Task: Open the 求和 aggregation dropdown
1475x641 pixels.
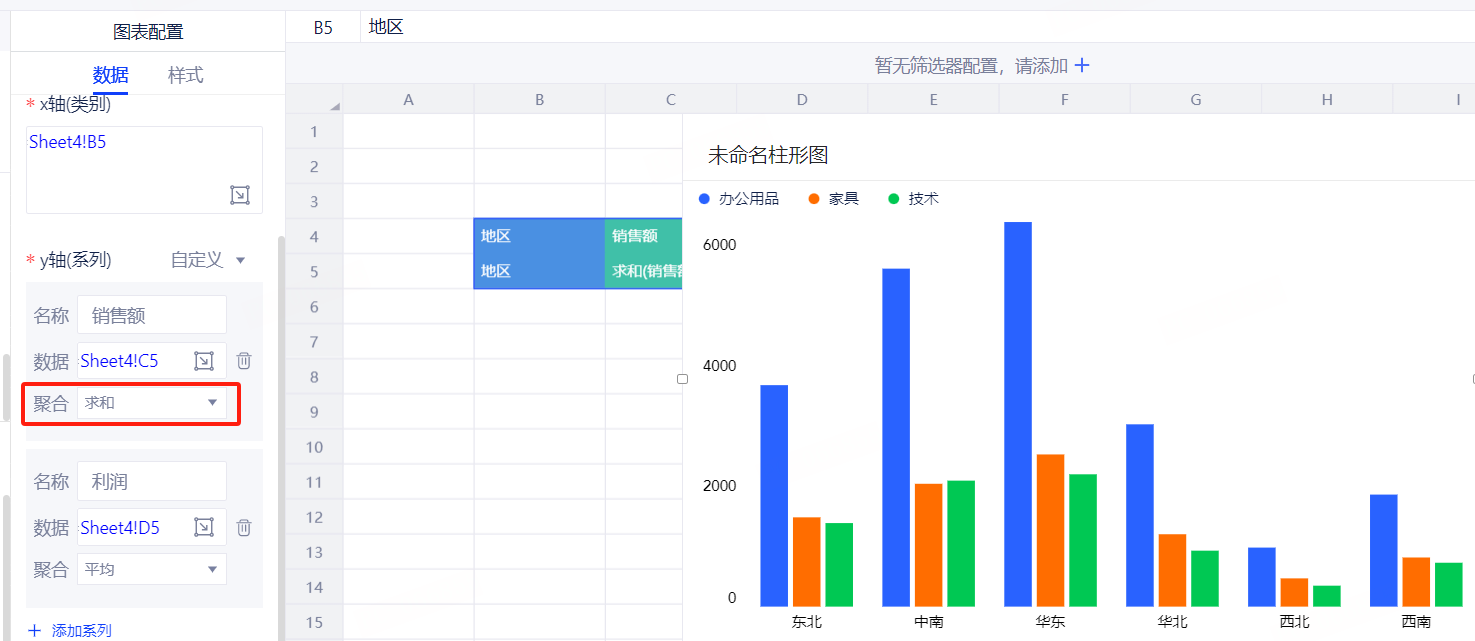Action: (x=152, y=403)
